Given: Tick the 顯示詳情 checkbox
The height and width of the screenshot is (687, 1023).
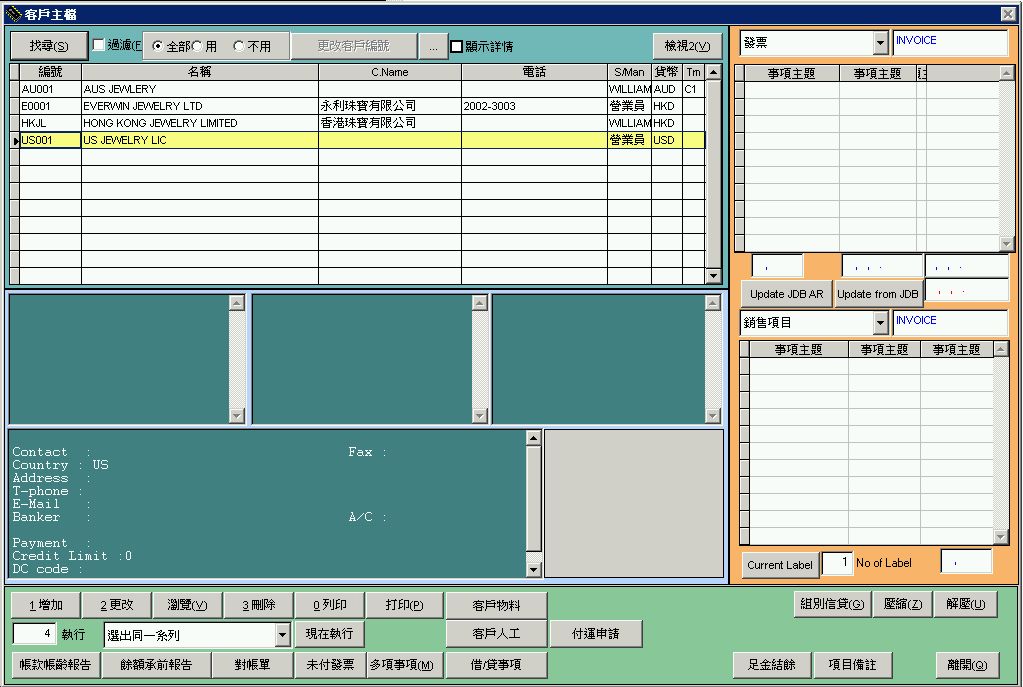Looking at the screenshot, I should click(457, 46).
